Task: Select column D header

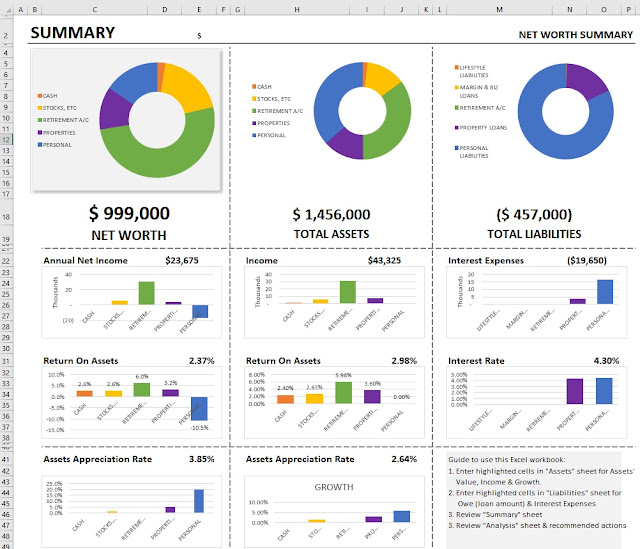Action: [164, 9]
